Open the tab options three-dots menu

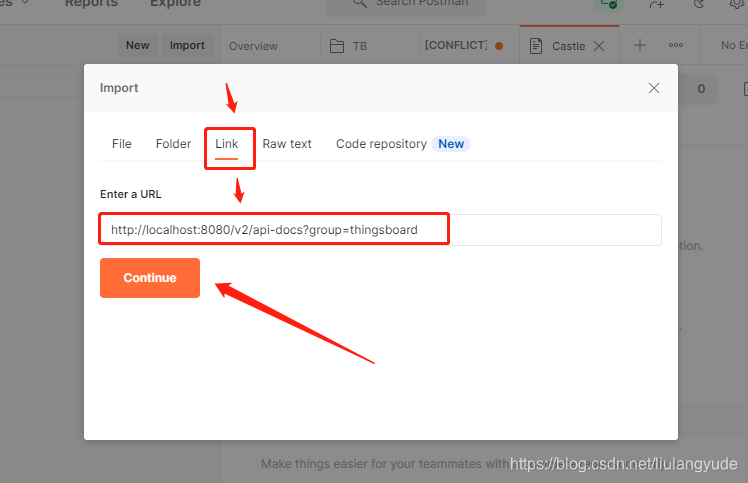pos(675,45)
